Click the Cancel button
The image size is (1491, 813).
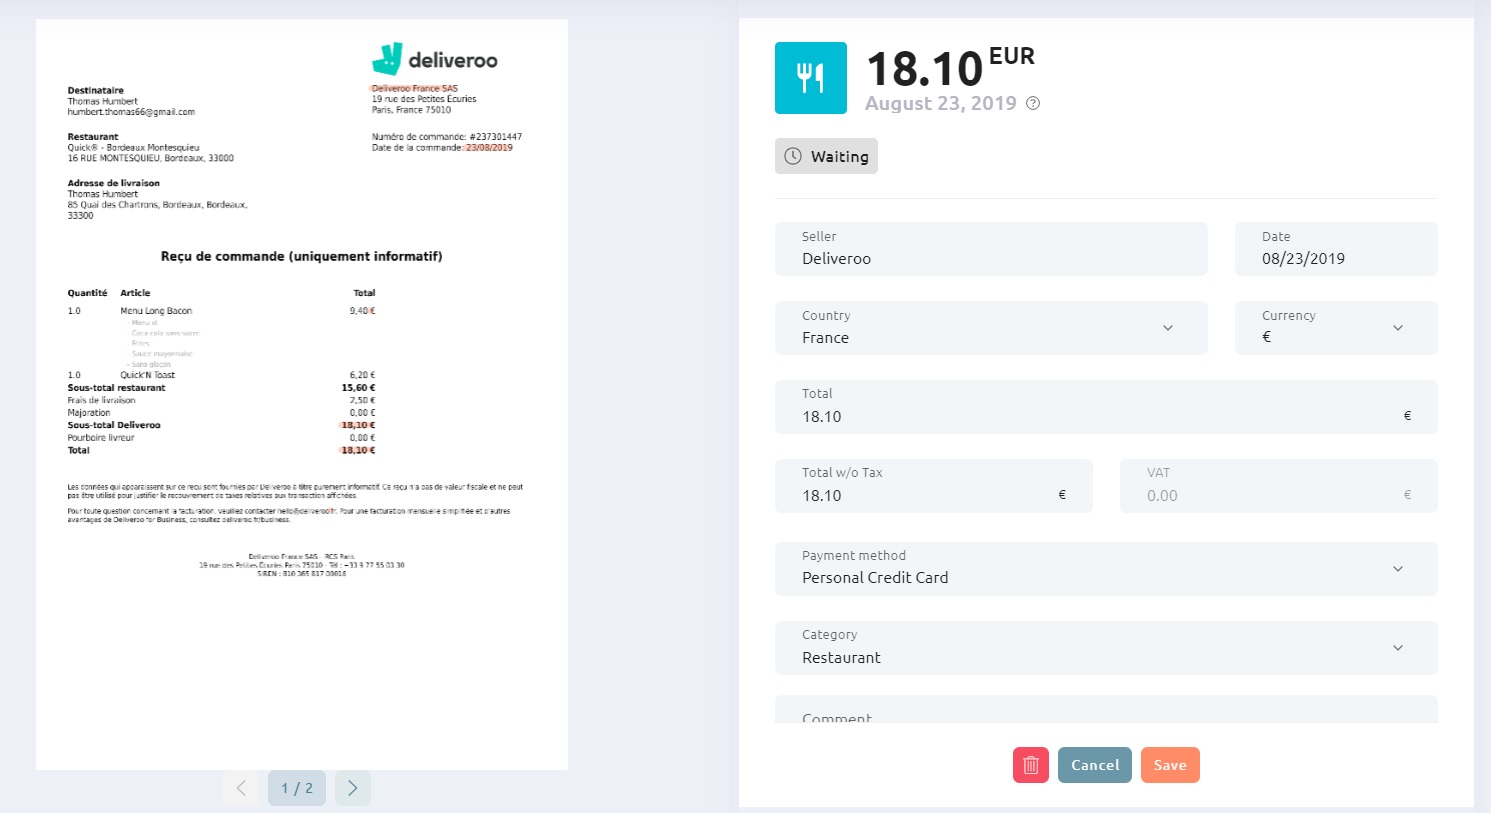[x=1095, y=765]
